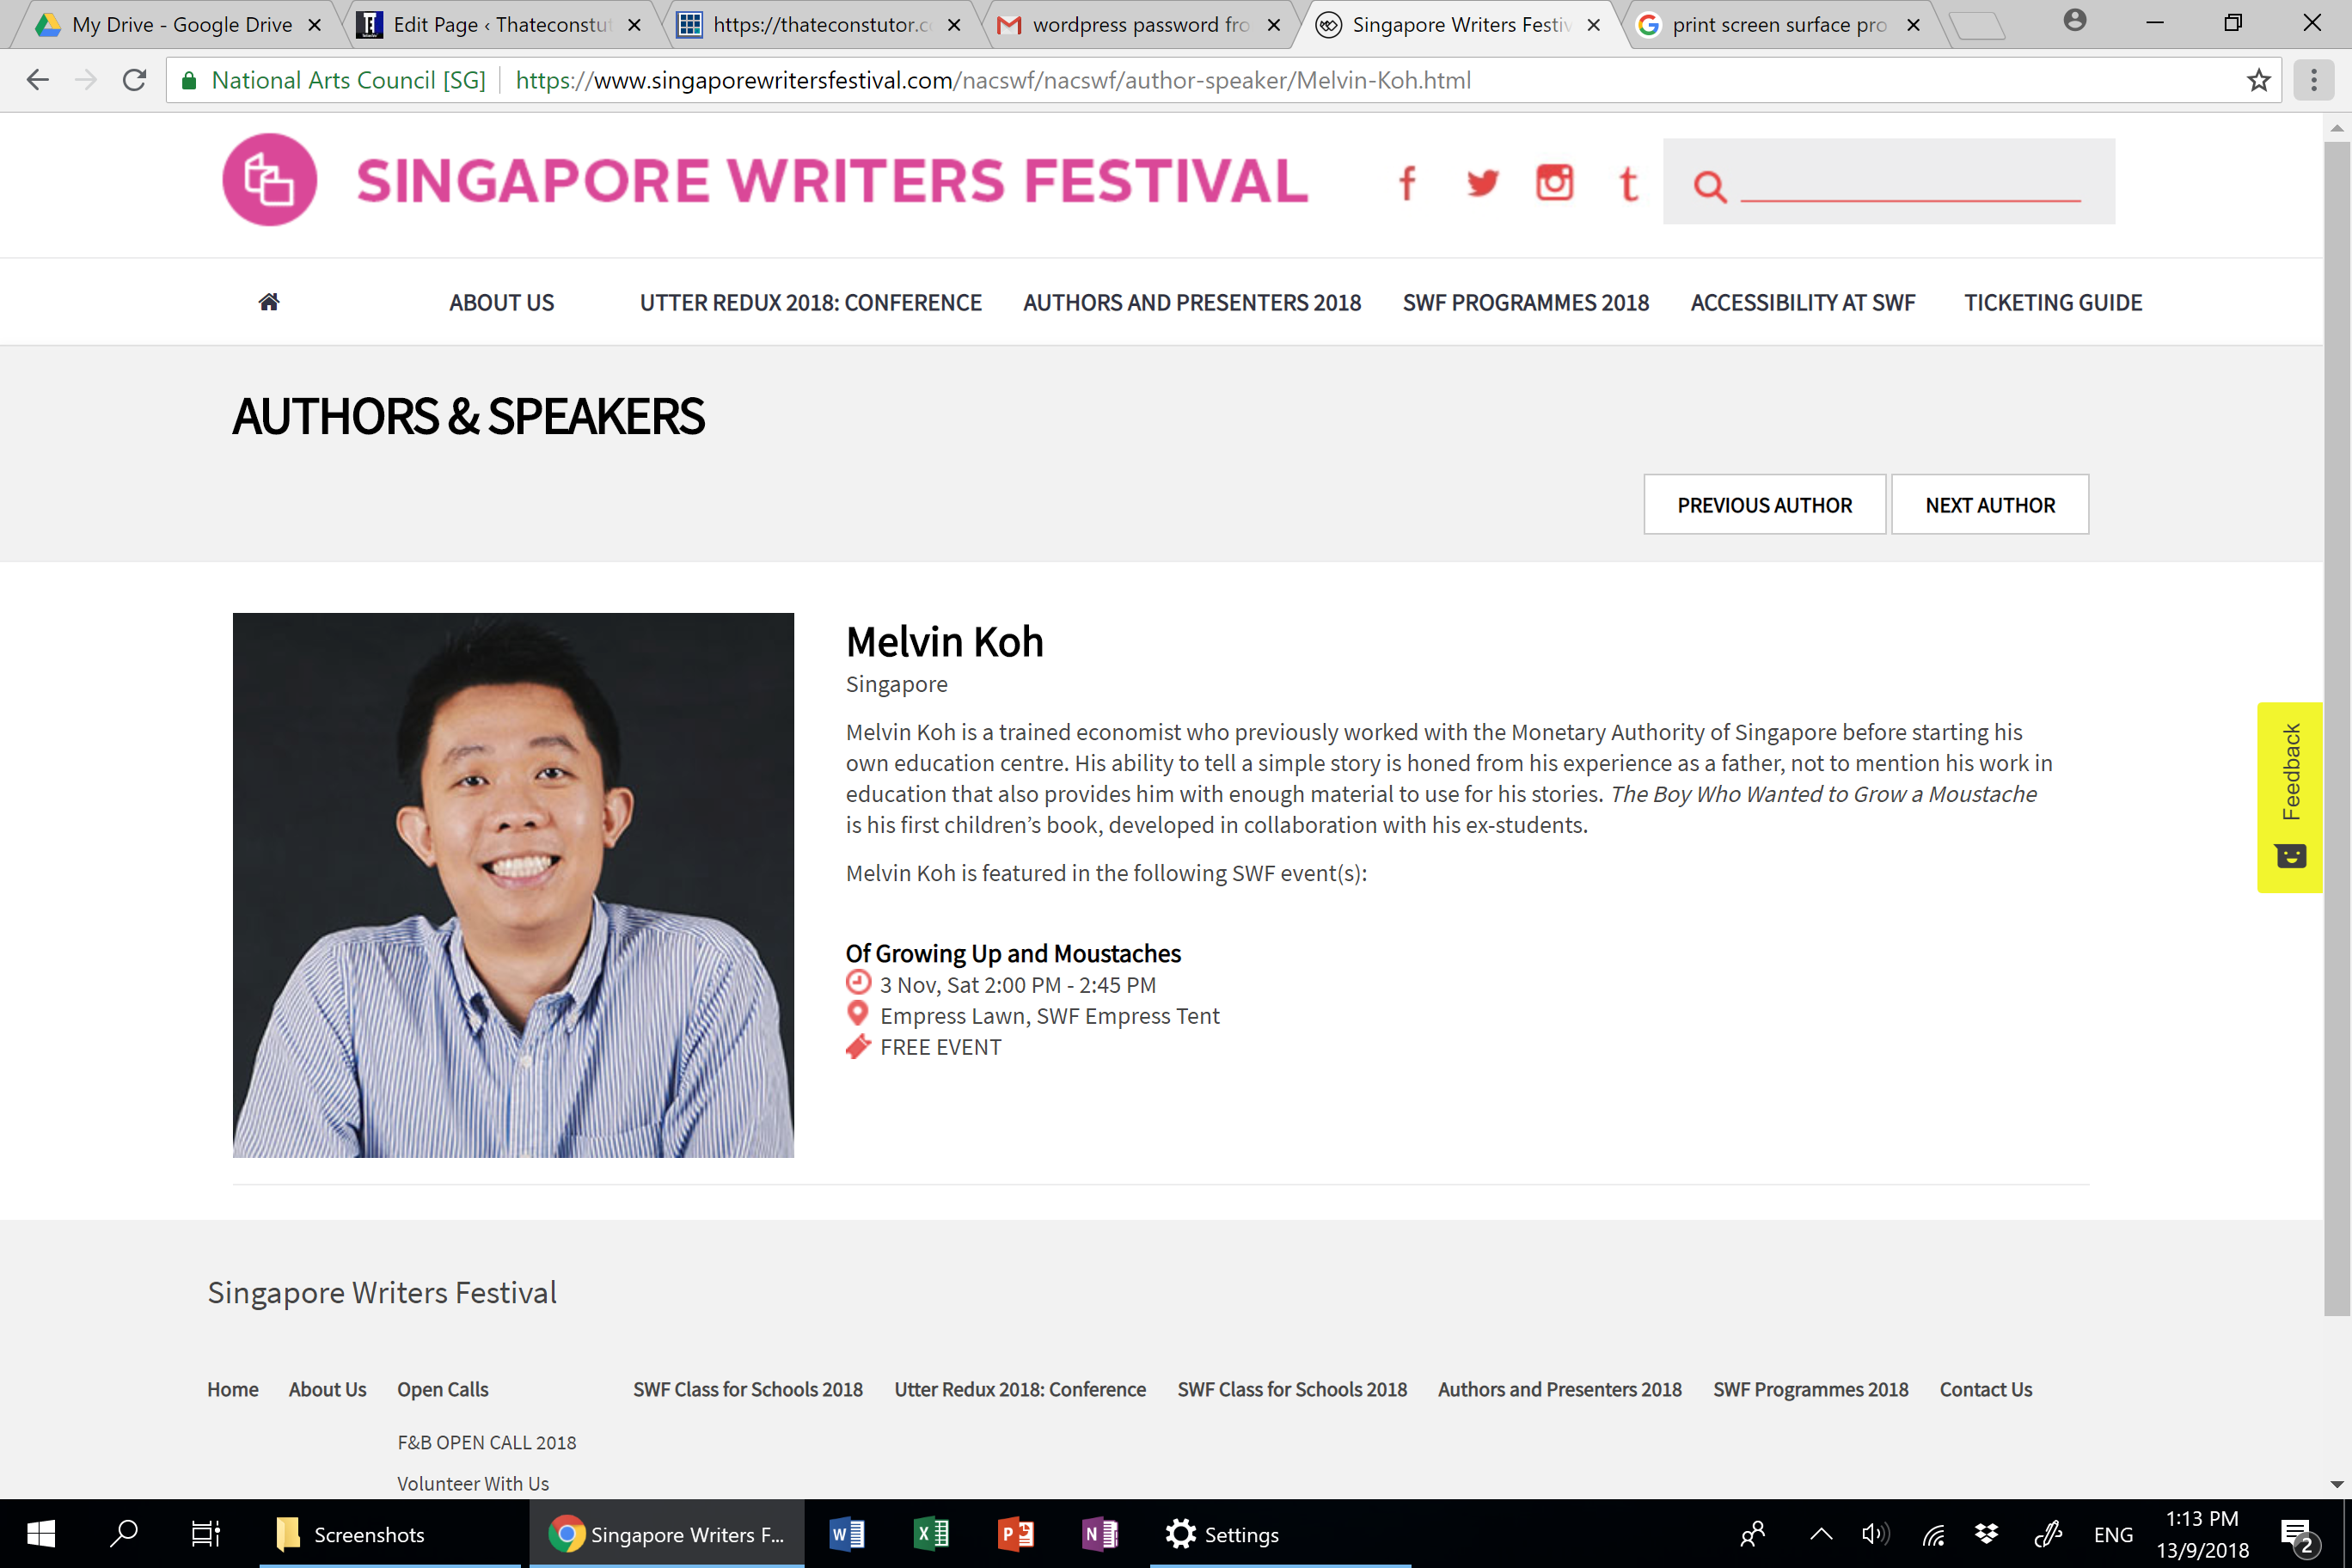Open SWF PROGRAMMES 2018 menu

[x=1525, y=303]
